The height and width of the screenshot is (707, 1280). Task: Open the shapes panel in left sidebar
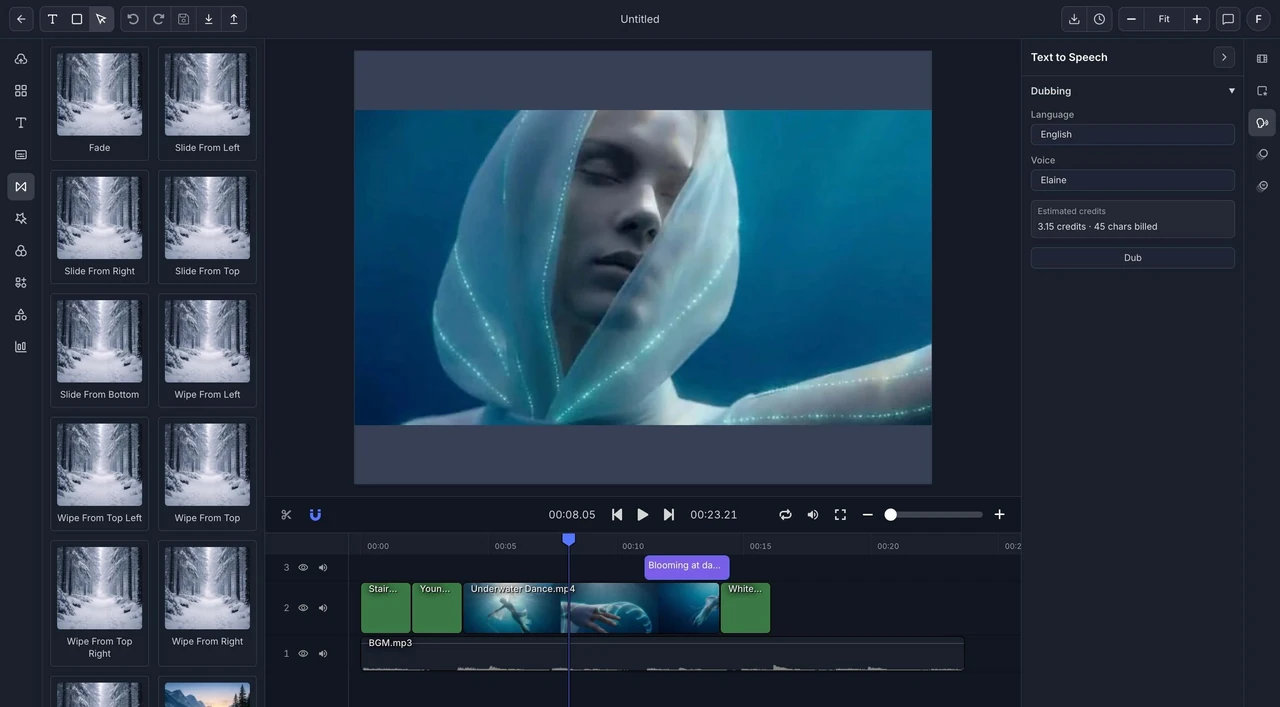point(21,315)
